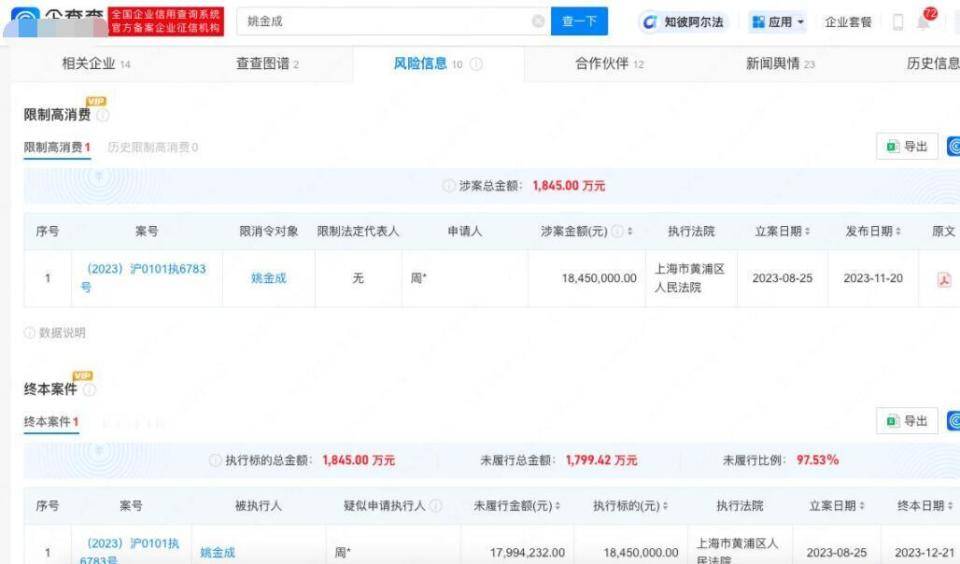Image resolution: width=960 pixels, height=564 pixels.
Task: Click info icon before 涉案总金额
Action: tap(449, 186)
